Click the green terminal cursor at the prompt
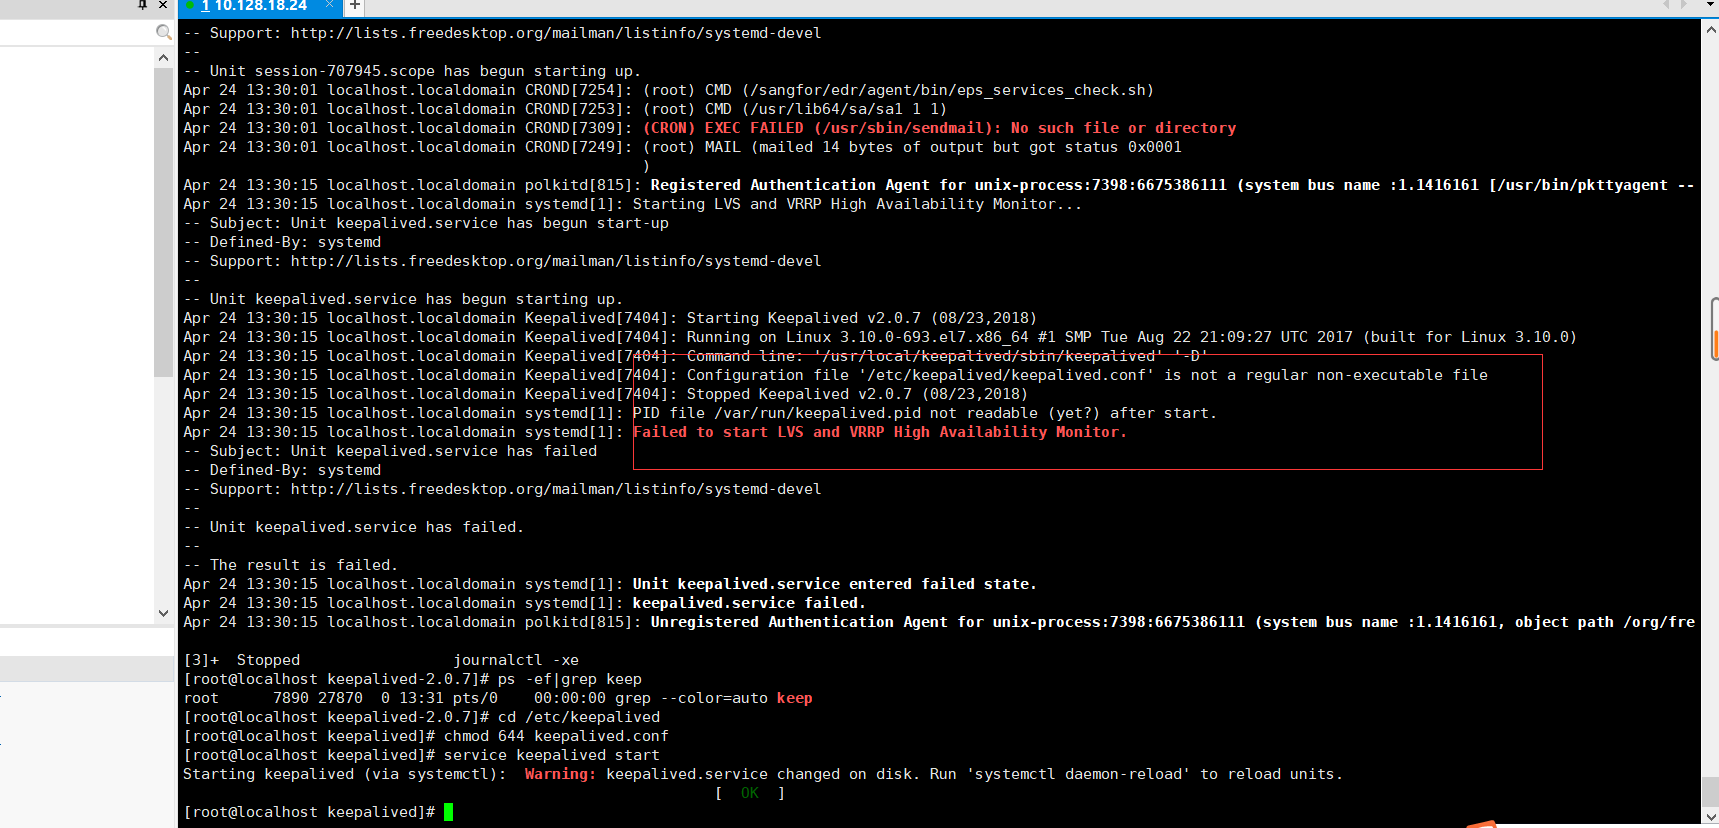Viewport: 1719px width, 828px height. (x=449, y=812)
